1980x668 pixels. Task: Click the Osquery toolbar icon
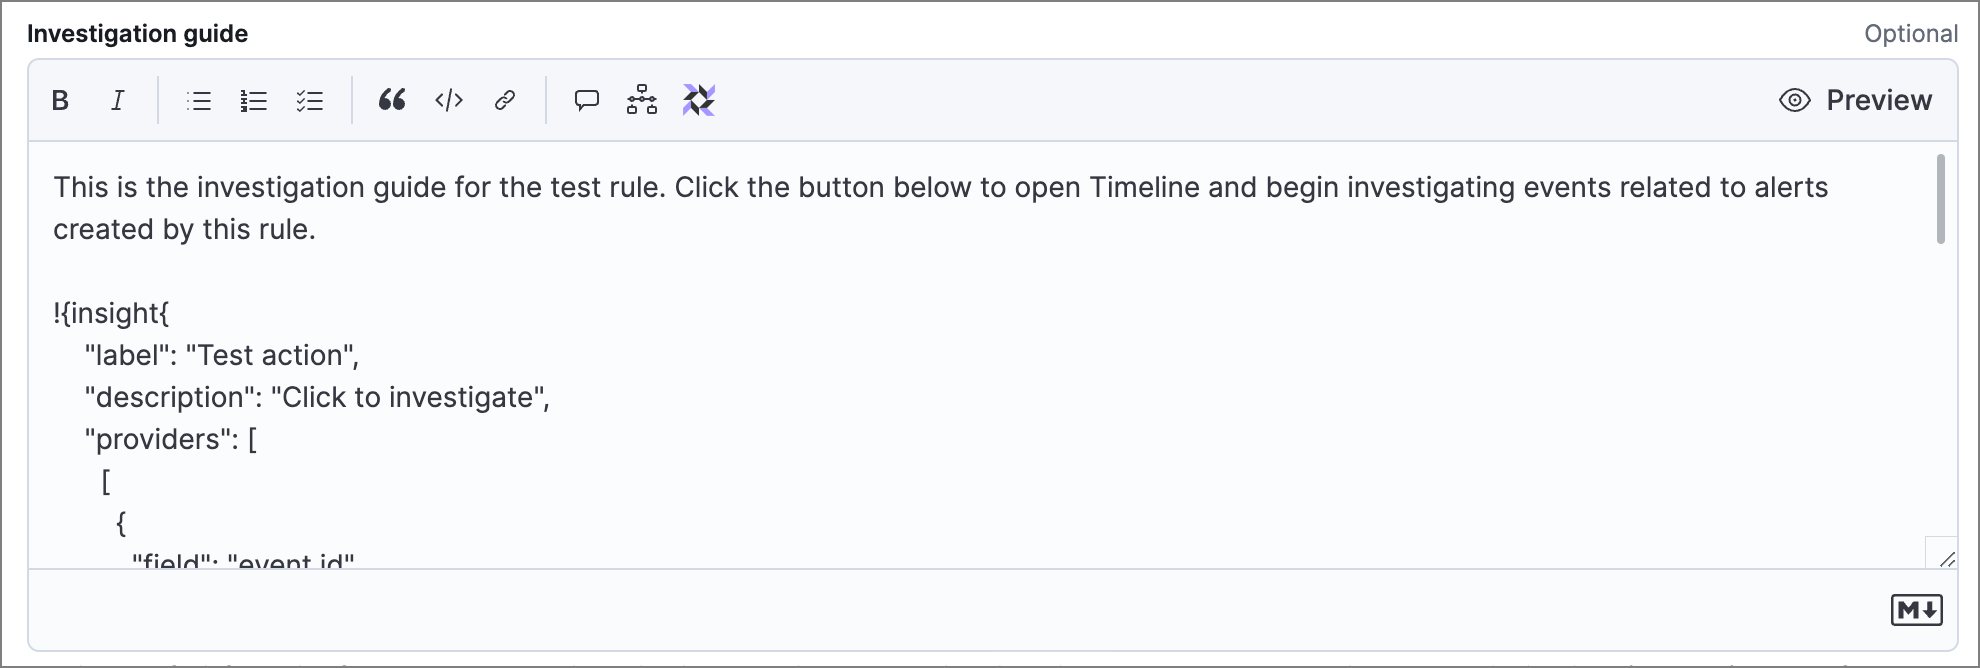point(699,100)
